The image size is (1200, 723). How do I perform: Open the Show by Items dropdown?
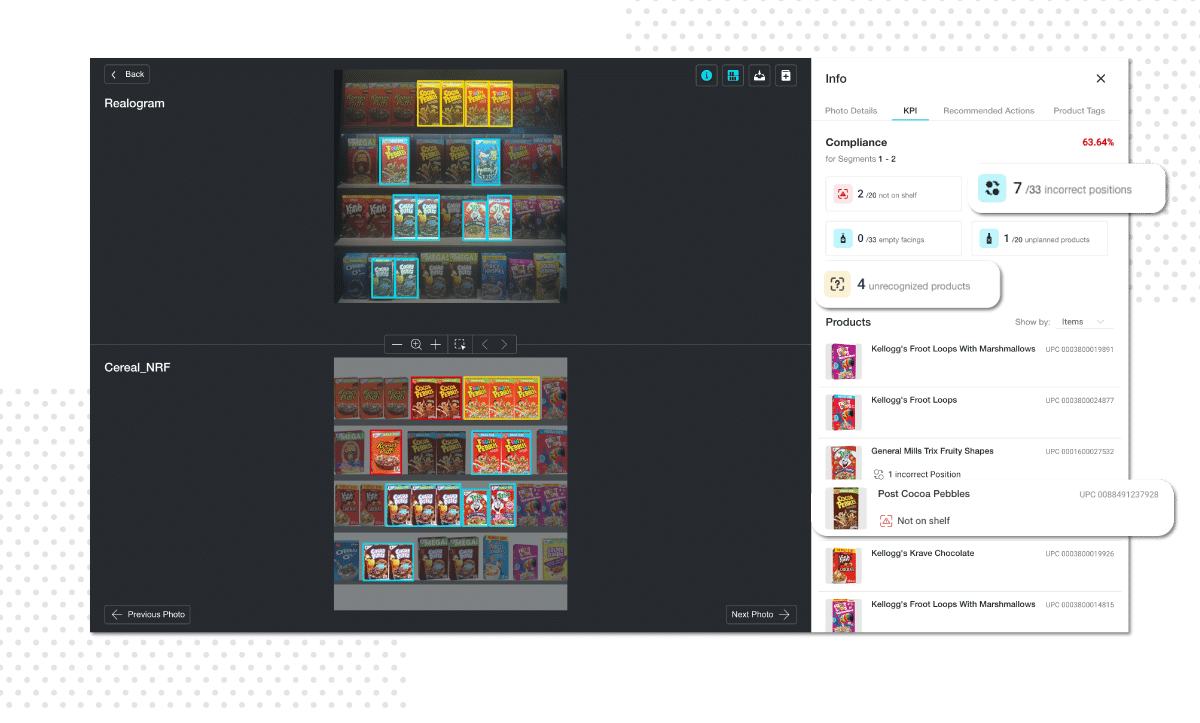1084,322
